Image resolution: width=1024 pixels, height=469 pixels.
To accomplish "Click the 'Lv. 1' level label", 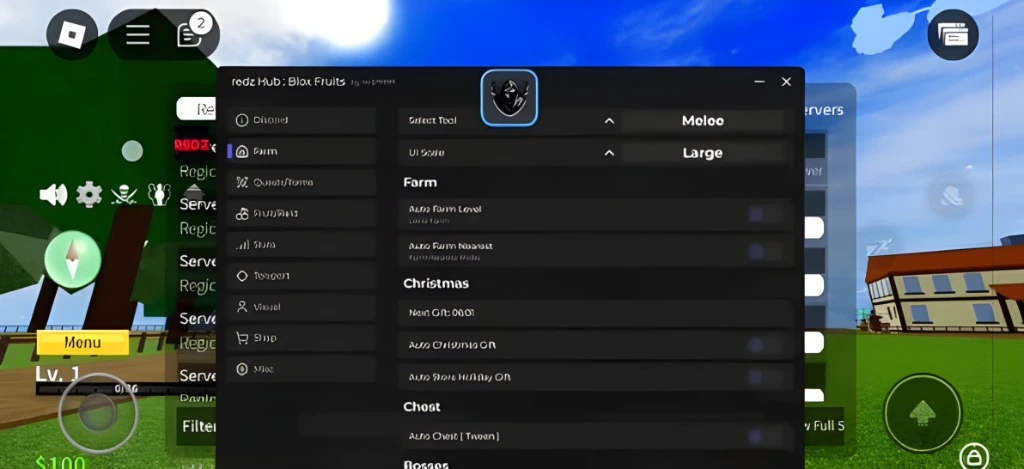I will [x=57, y=374].
